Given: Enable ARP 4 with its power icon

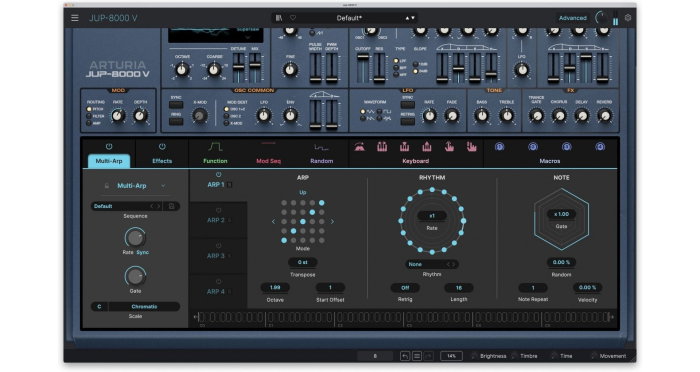Looking at the screenshot, I should (218, 282).
